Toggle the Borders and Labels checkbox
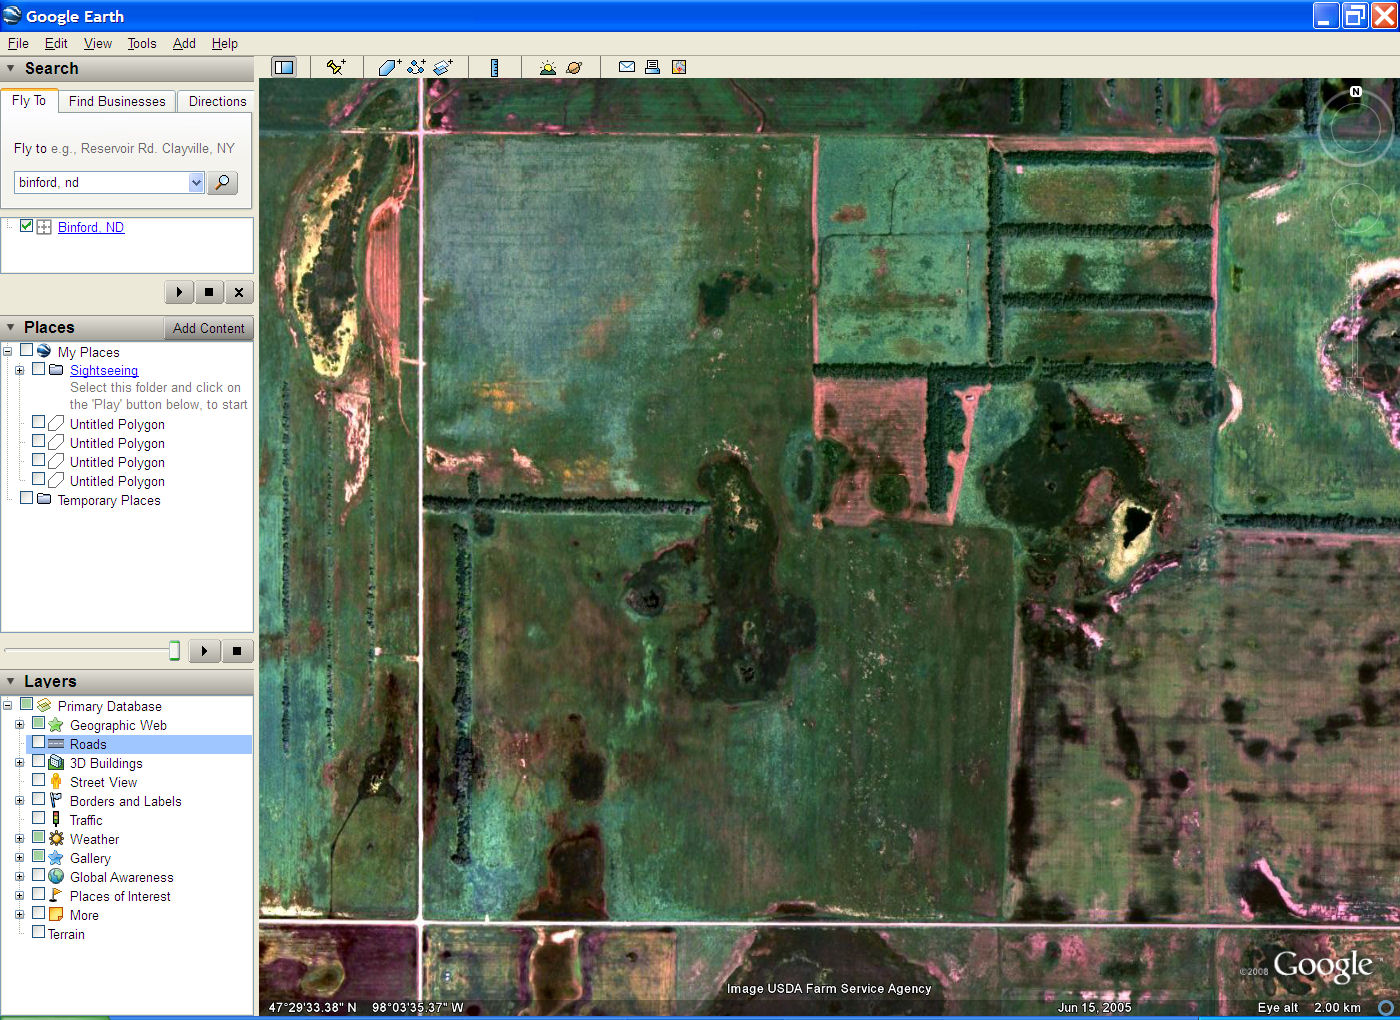1400x1020 pixels. pyautogui.click(x=38, y=799)
